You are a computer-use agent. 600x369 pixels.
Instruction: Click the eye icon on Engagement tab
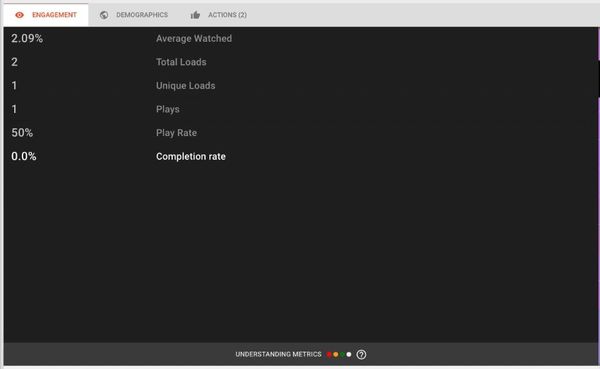[x=20, y=15]
